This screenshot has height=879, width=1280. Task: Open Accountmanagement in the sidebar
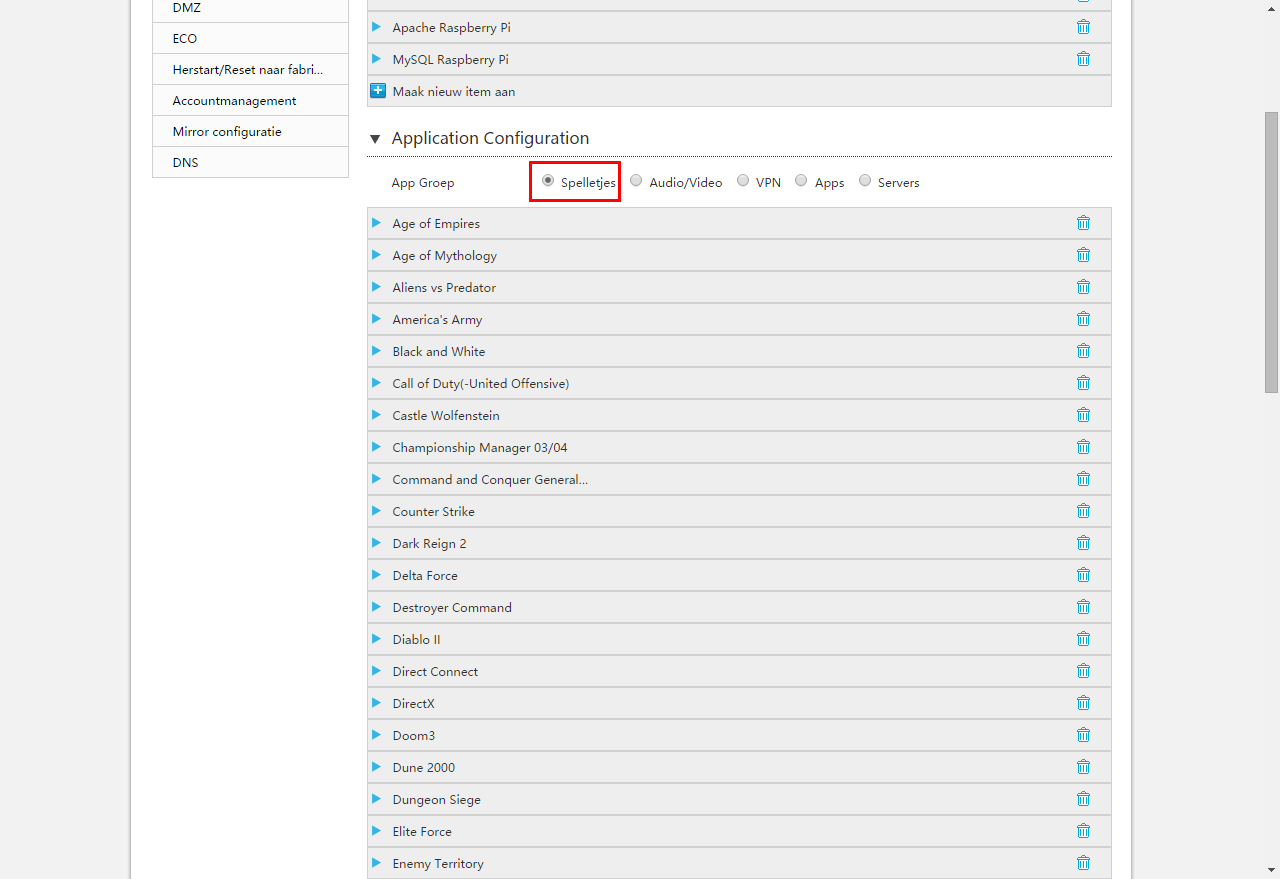(x=250, y=100)
